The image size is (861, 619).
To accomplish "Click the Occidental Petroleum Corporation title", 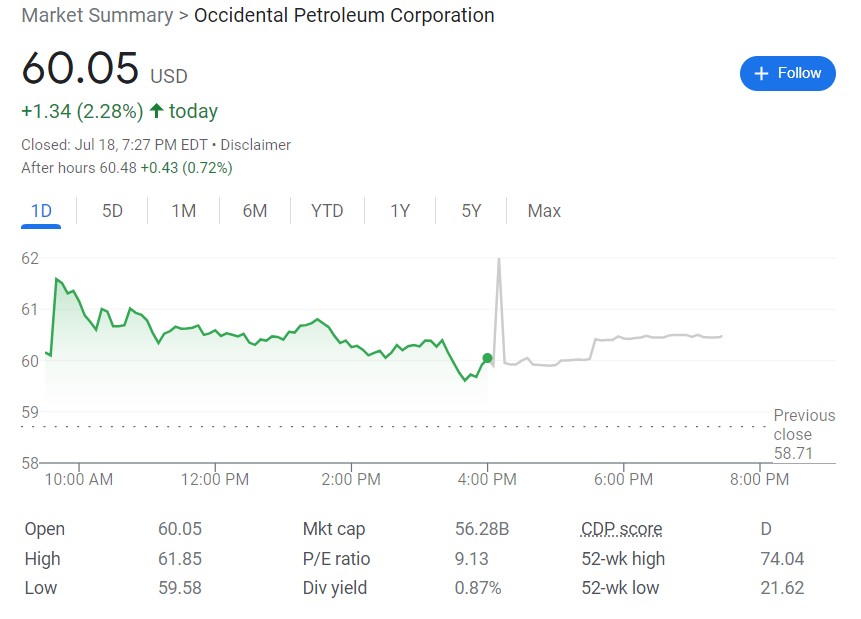I will [x=344, y=16].
